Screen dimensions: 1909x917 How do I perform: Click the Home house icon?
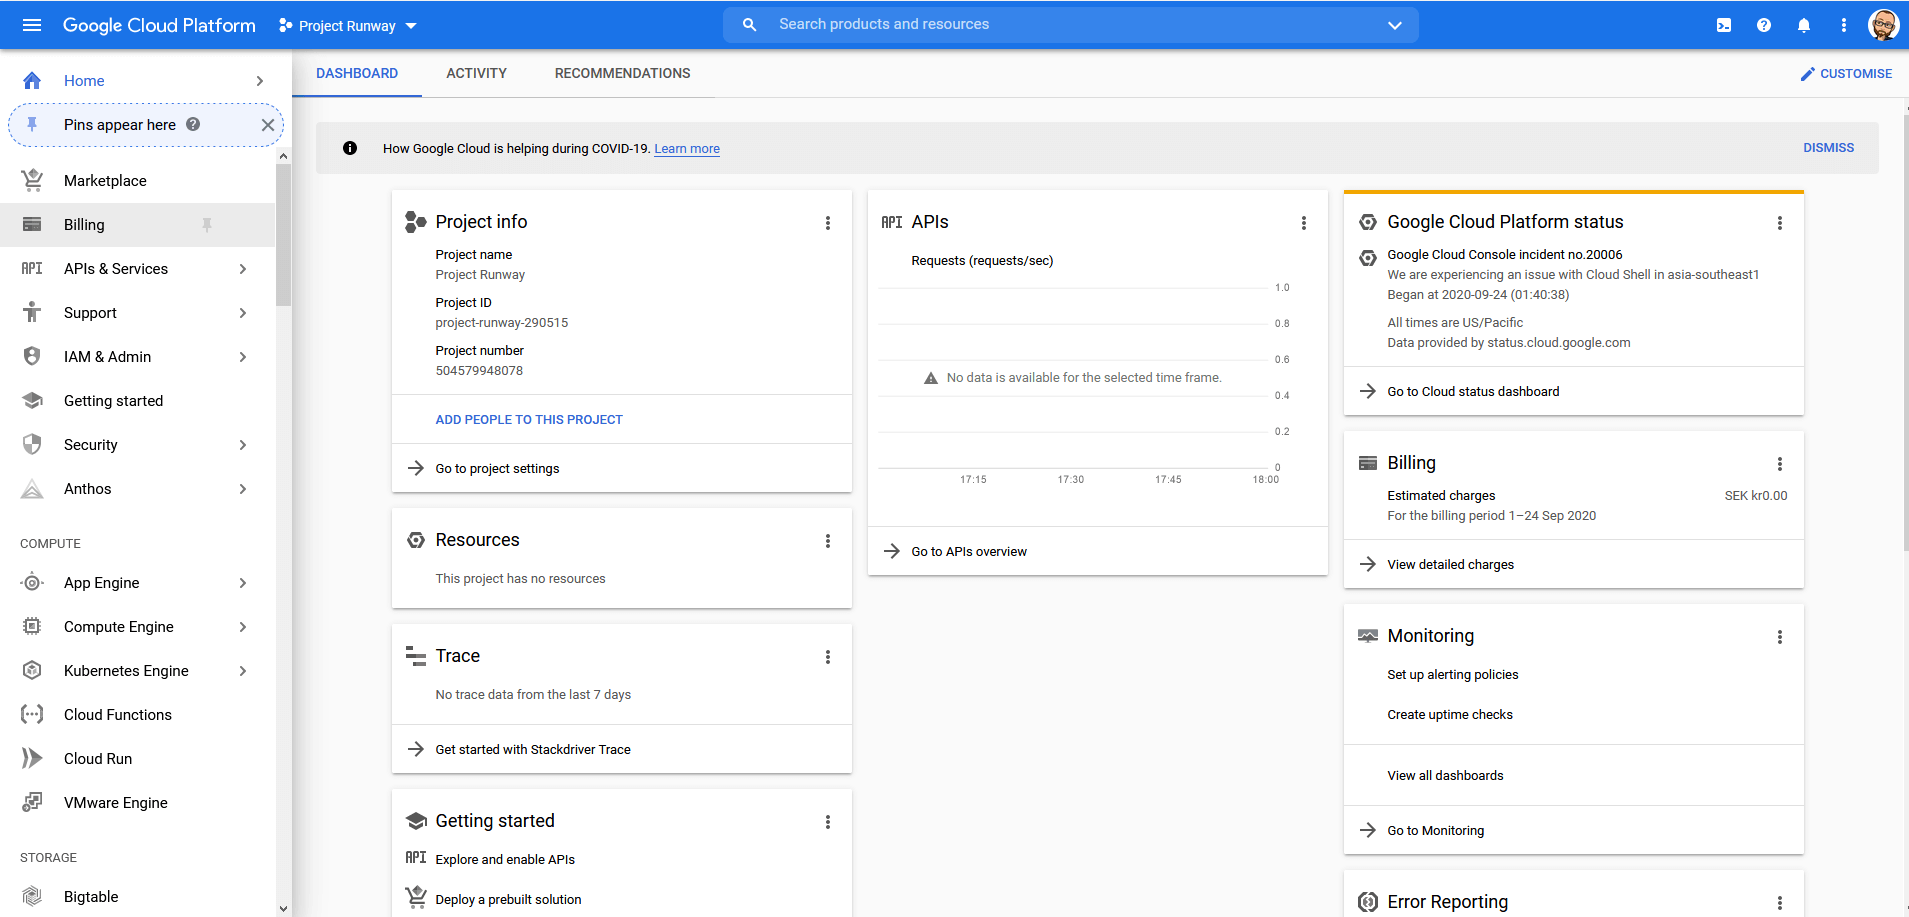[x=32, y=81]
